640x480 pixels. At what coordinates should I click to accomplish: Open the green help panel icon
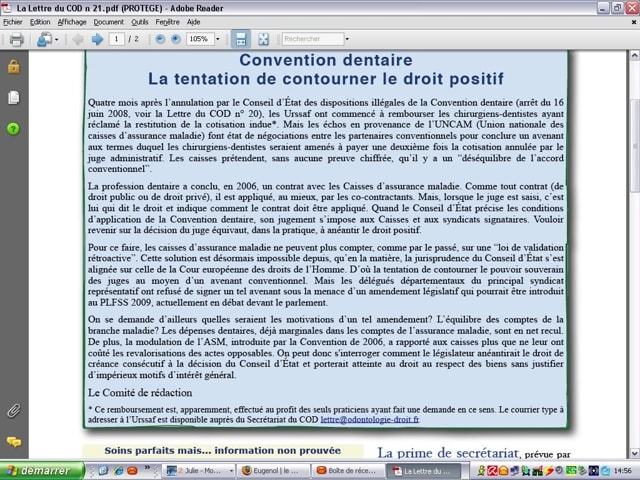click(13, 129)
